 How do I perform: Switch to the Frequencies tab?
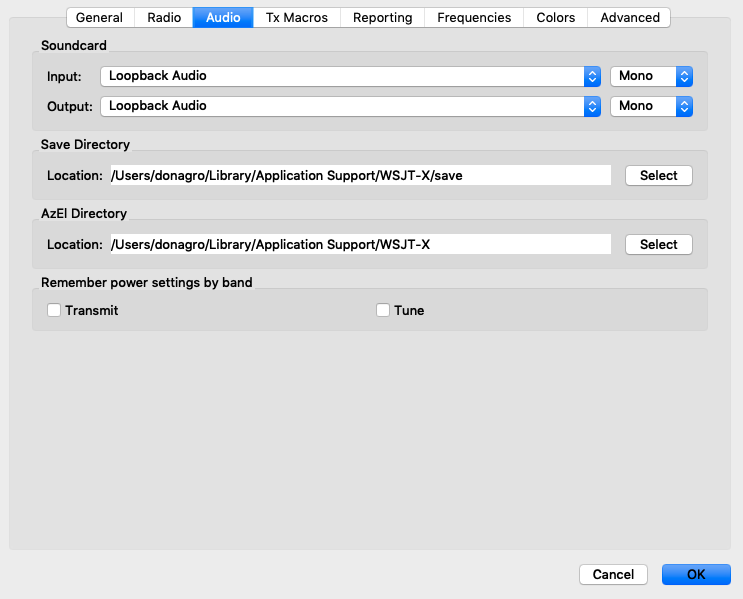[x=474, y=17]
